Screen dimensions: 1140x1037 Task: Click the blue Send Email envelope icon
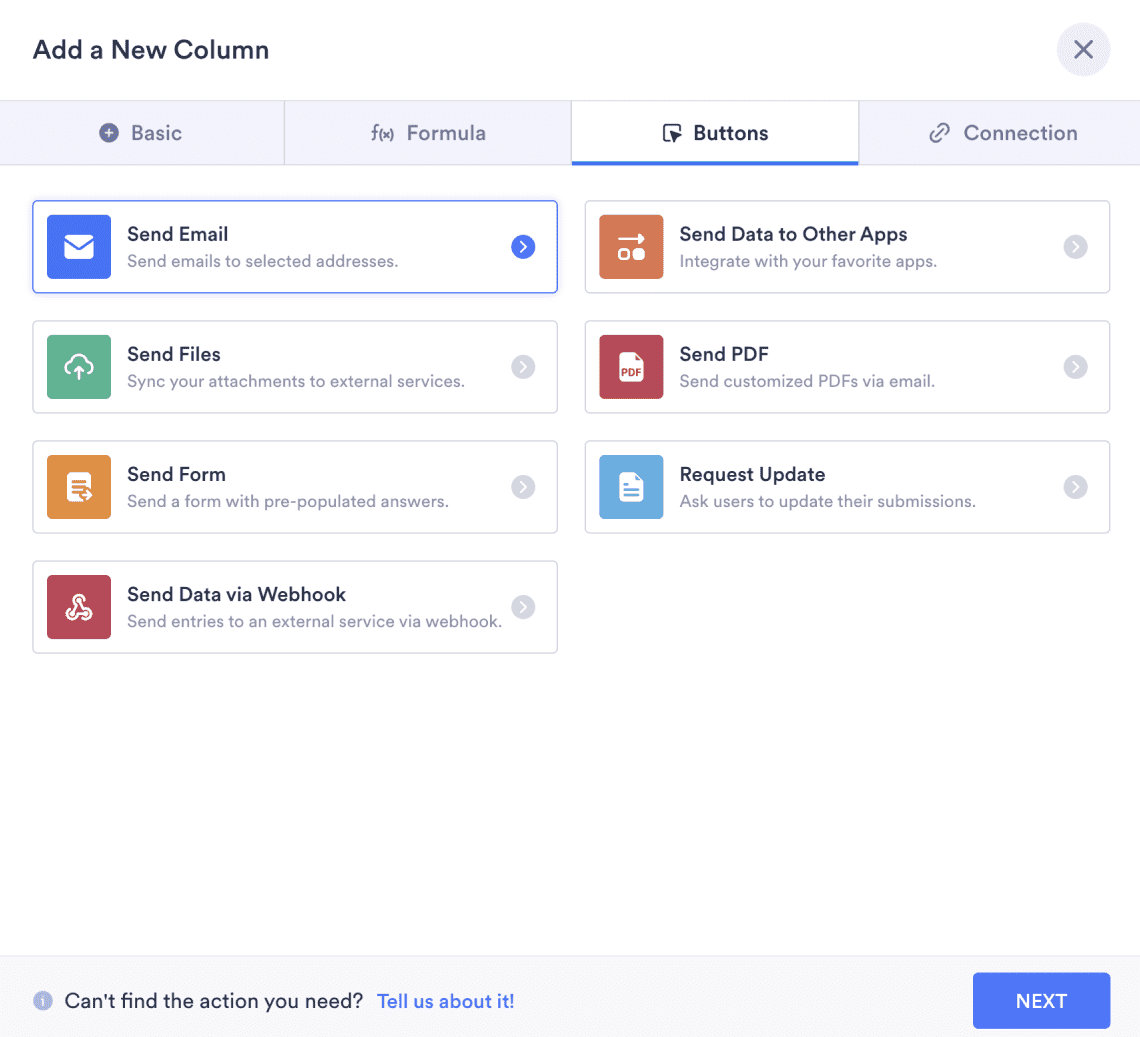point(79,247)
